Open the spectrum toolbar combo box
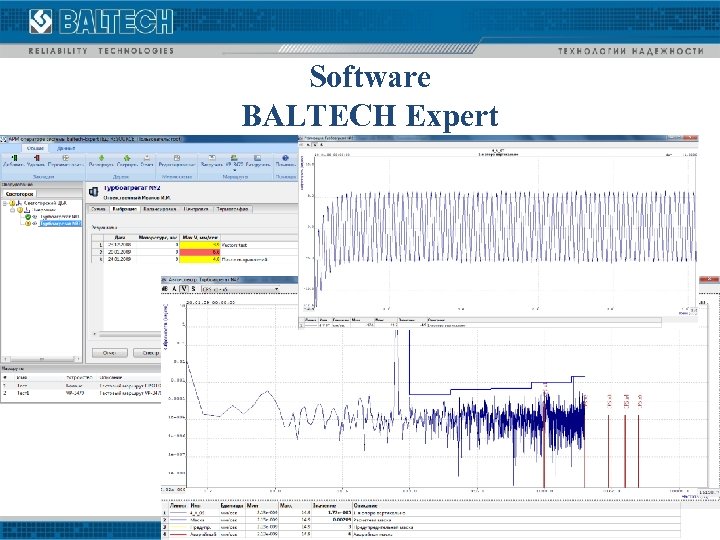 (241, 289)
